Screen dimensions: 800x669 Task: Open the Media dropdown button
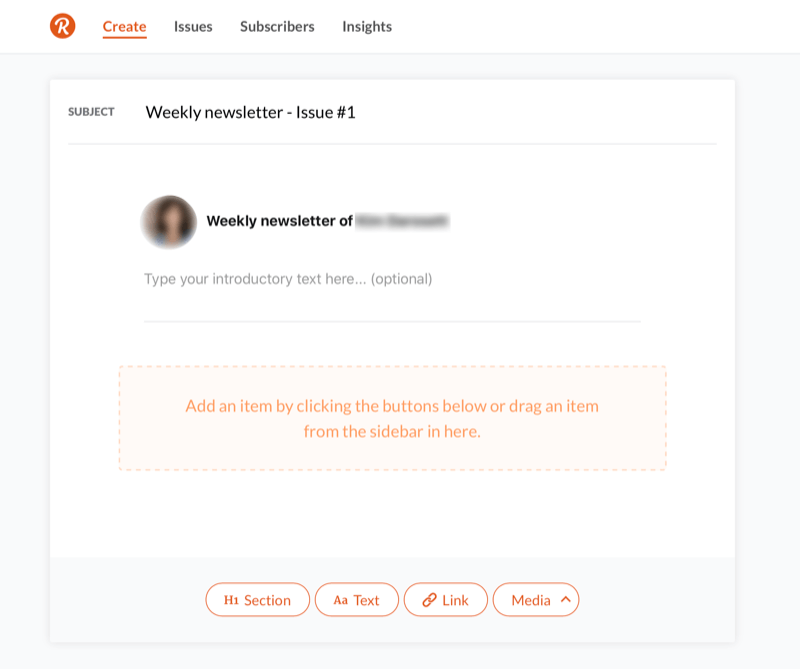click(x=536, y=600)
